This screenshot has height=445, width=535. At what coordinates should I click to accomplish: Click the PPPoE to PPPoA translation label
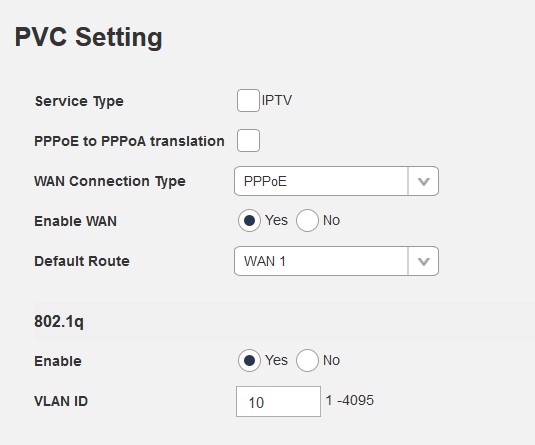(129, 141)
